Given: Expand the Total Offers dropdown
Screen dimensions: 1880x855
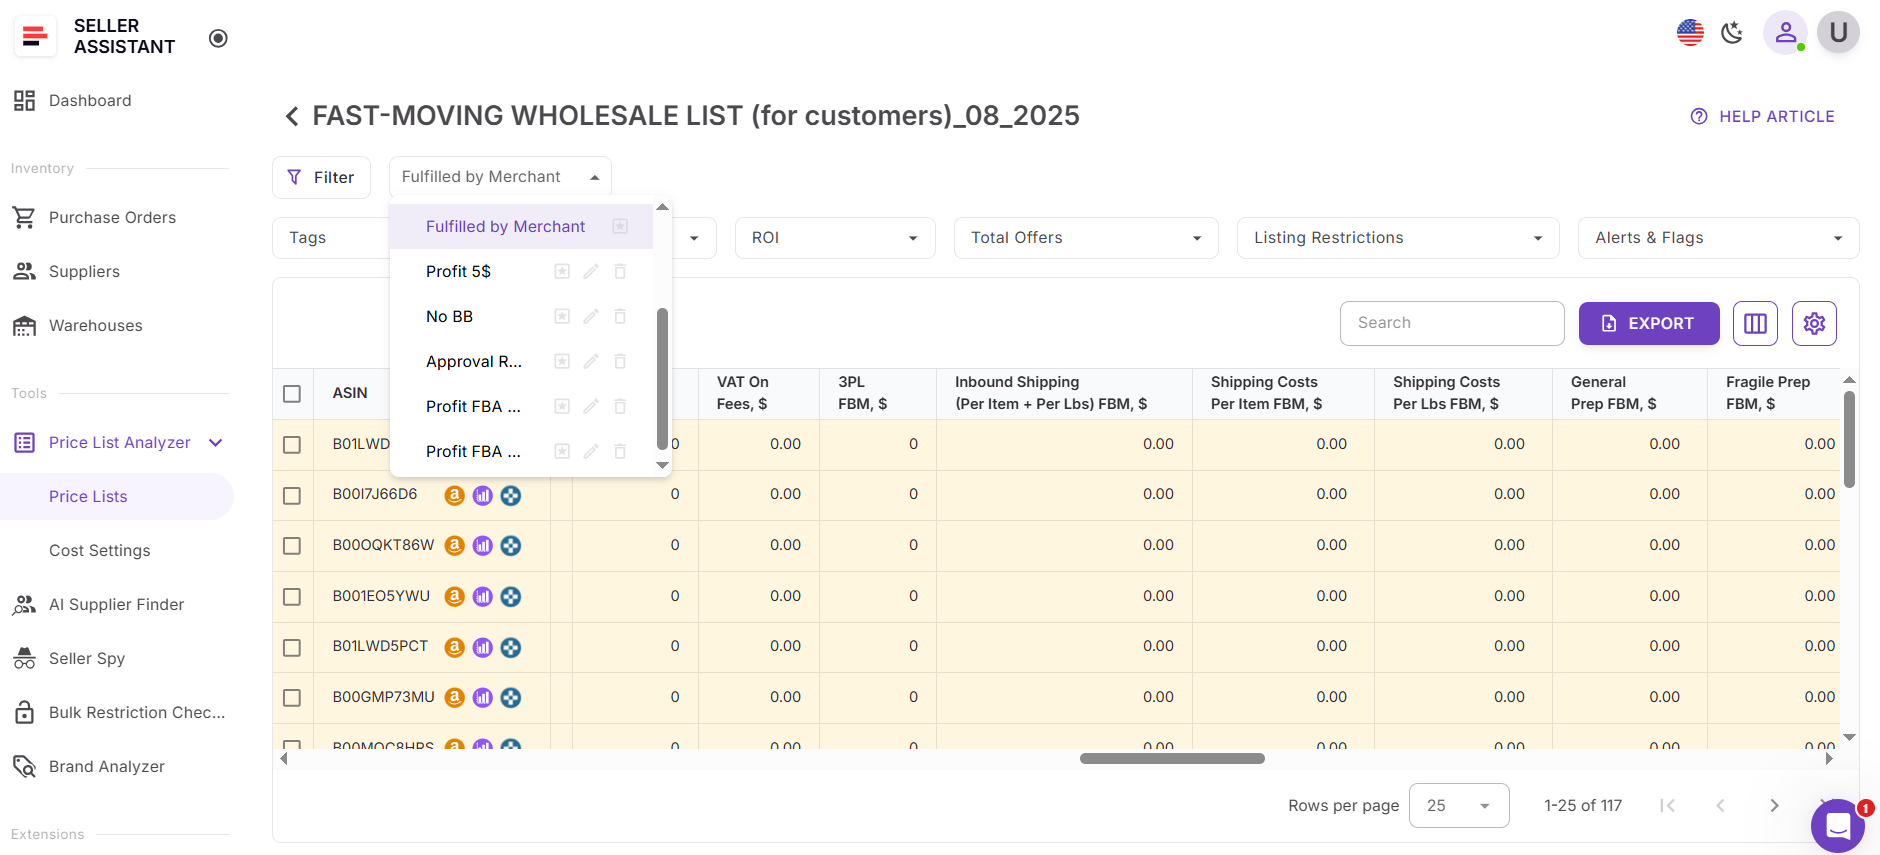Looking at the screenshot, I should click(x=1086, y=238).
